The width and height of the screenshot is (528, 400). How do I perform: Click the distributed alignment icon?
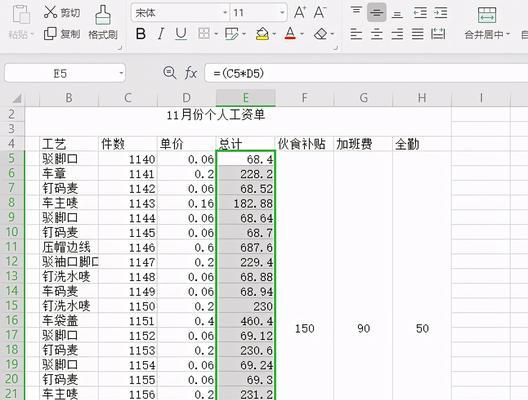pos(438,34)
